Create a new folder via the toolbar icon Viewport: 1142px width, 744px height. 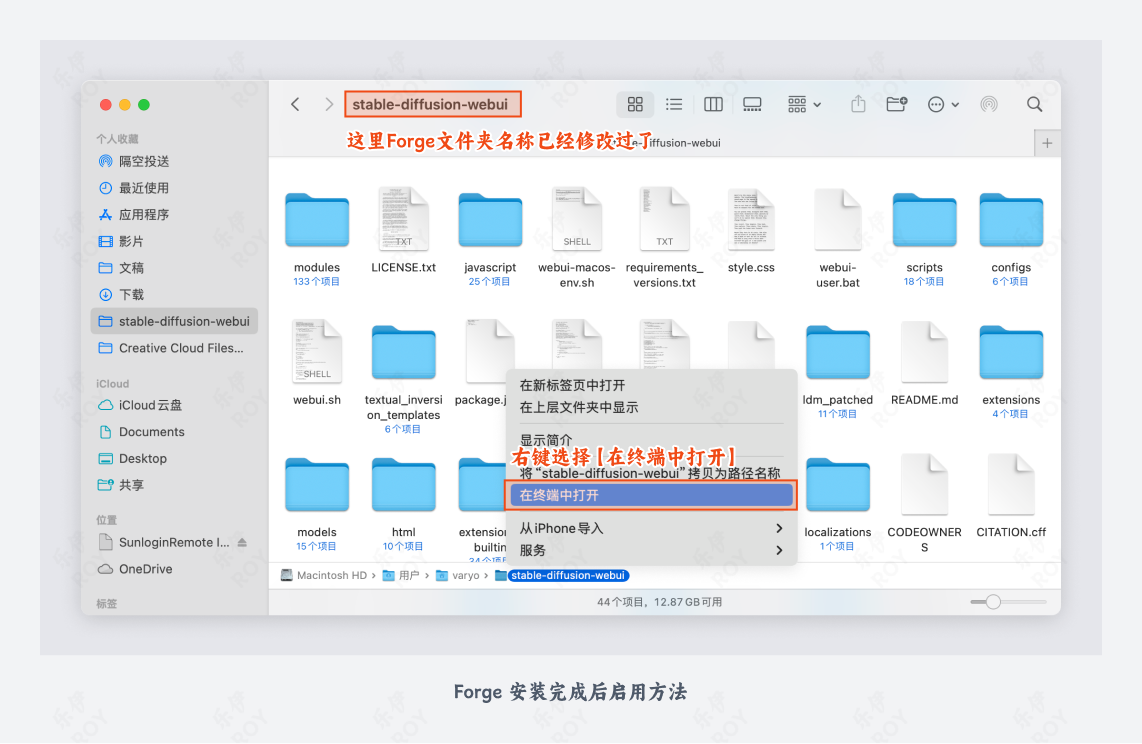tap(896, 104)
